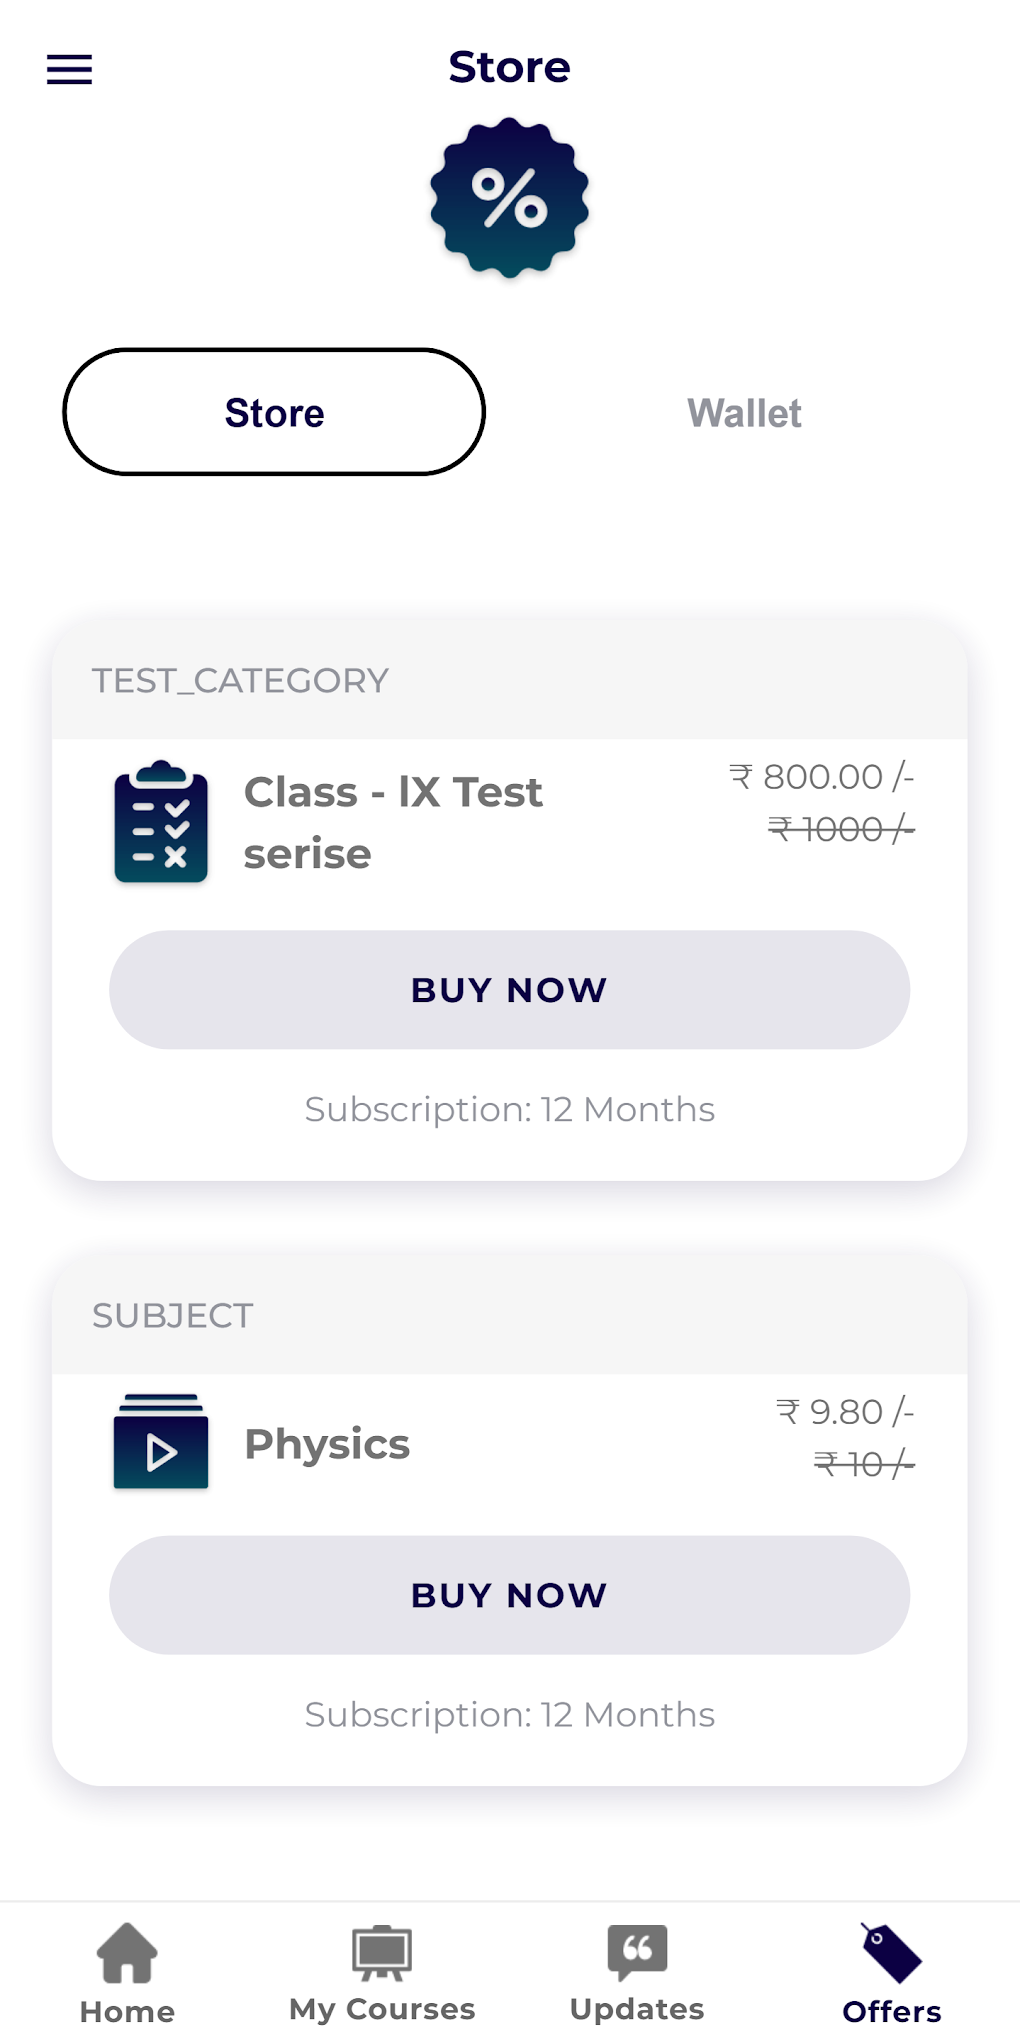1020x2042 pixels.
Task: Tap the ₹ 800.00 price label
Action: 821,777
